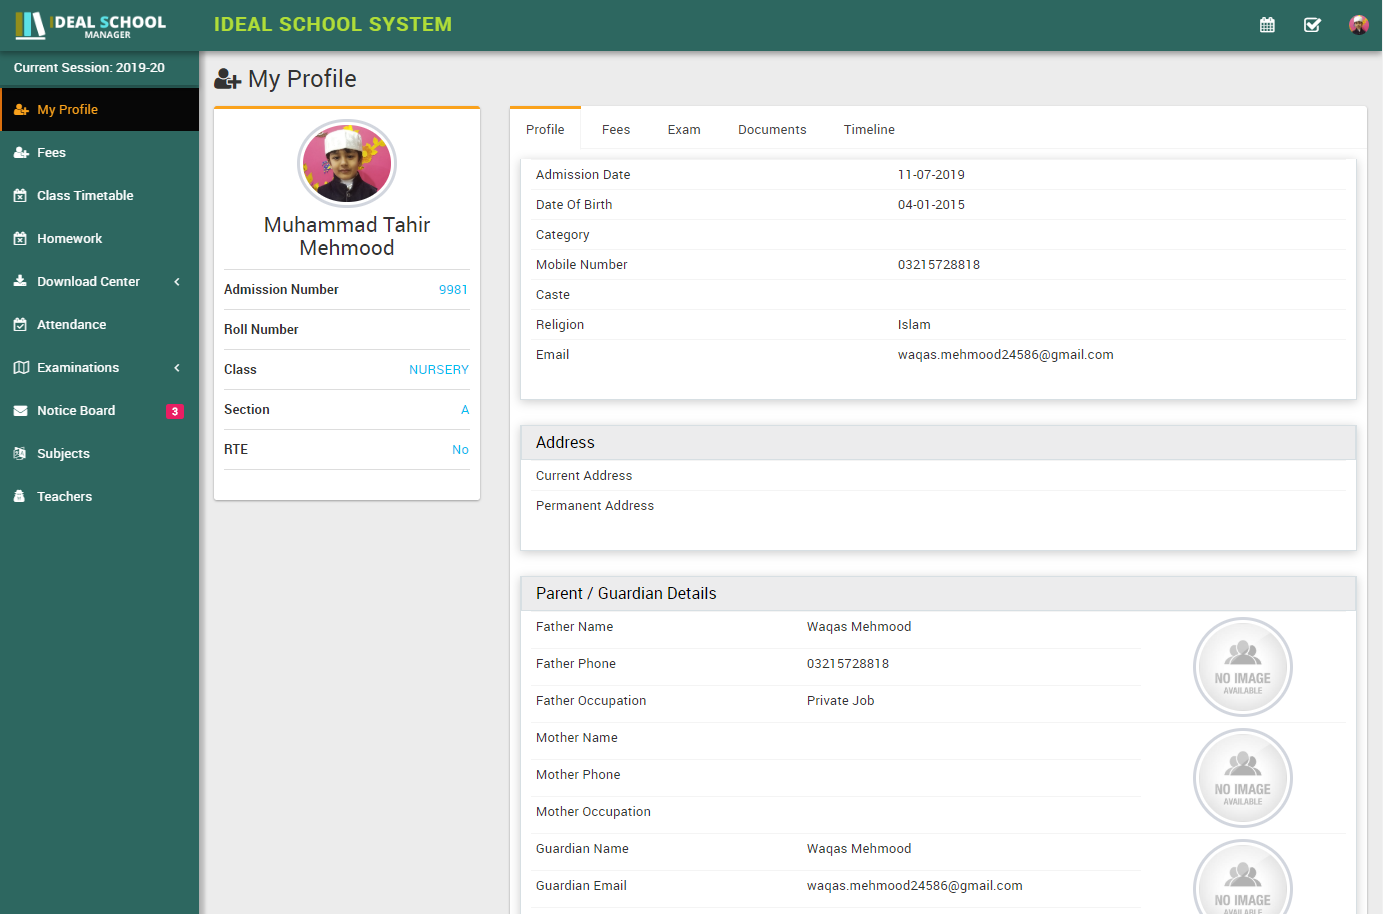Click the Guardian Name value Waqas Mehmood

pos(859,849)
